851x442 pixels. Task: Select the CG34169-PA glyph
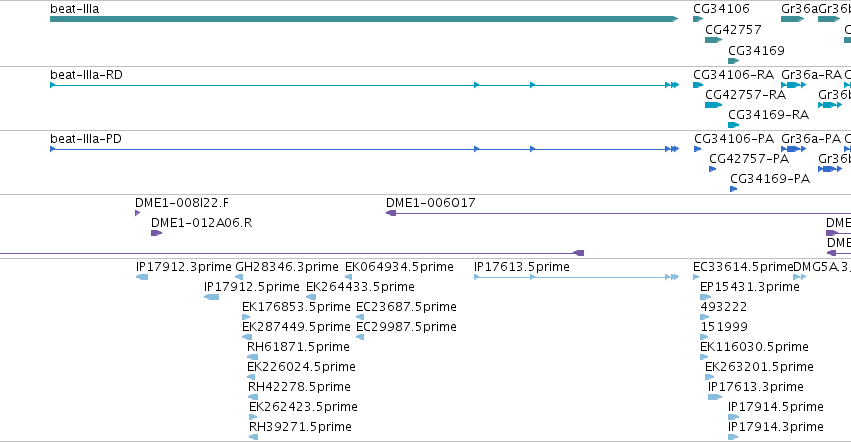click(x=733, y=189)
